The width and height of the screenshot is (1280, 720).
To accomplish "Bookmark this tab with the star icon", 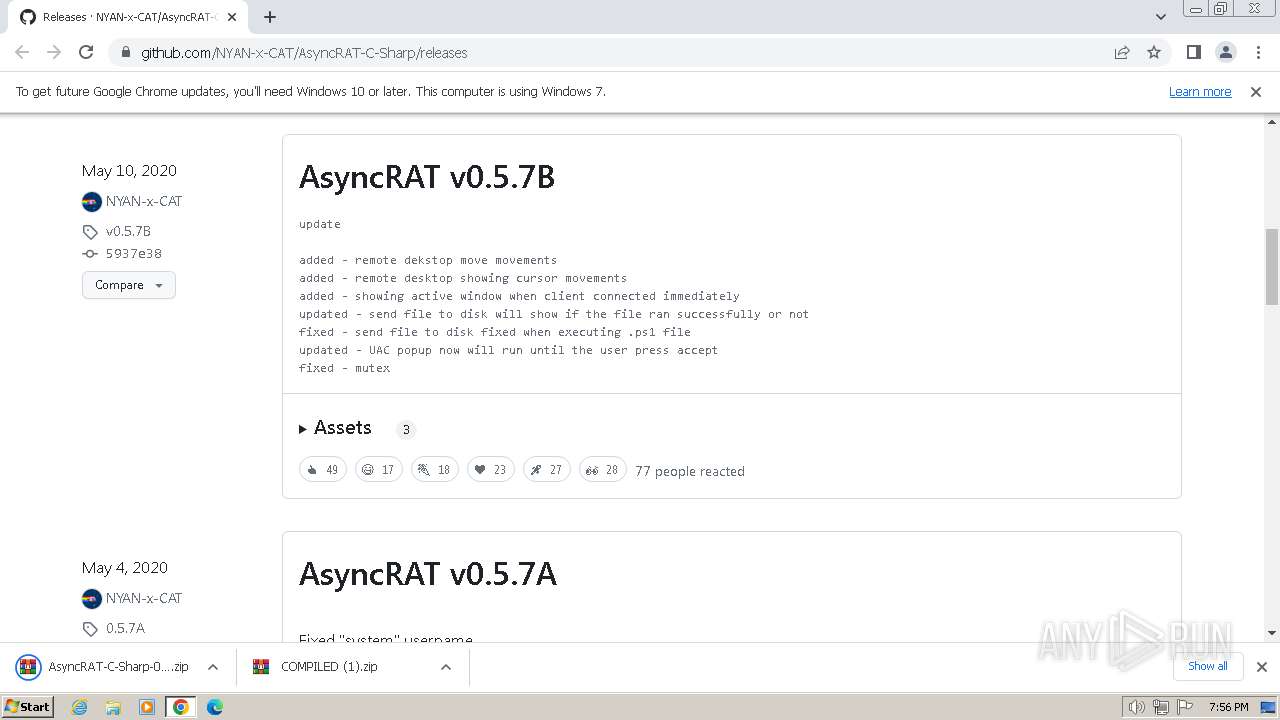I will [1154, 52].
